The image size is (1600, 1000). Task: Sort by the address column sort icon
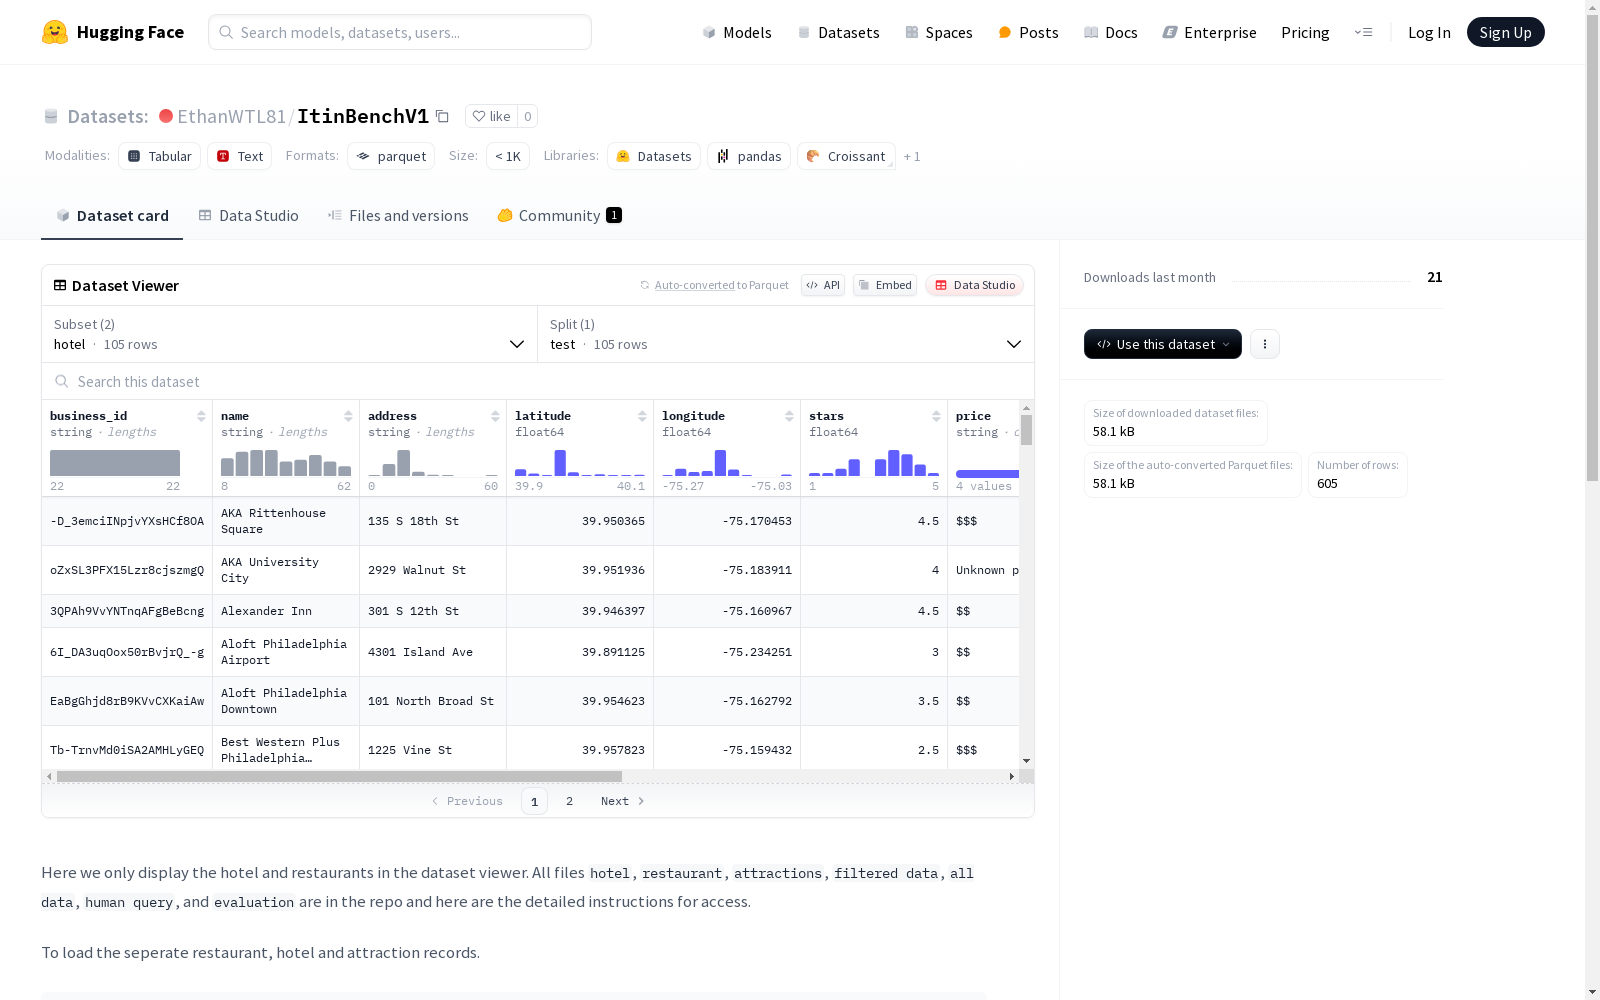pos(495,416)
